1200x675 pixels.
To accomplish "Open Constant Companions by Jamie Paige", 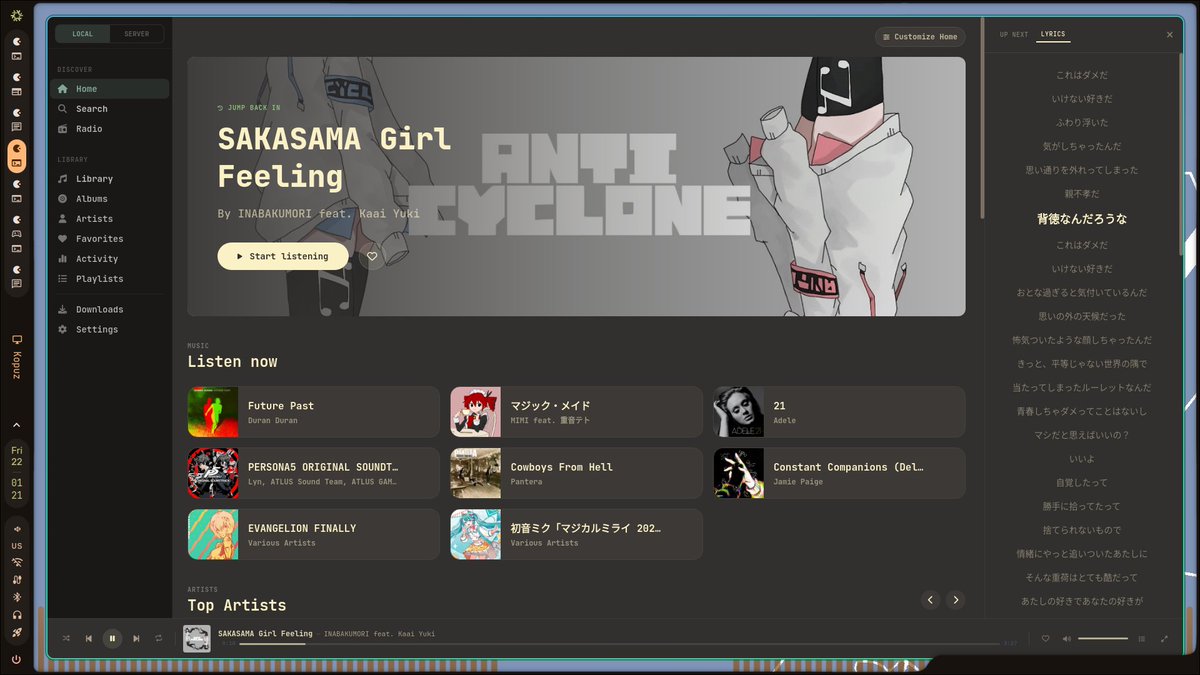I will (839, 473).
